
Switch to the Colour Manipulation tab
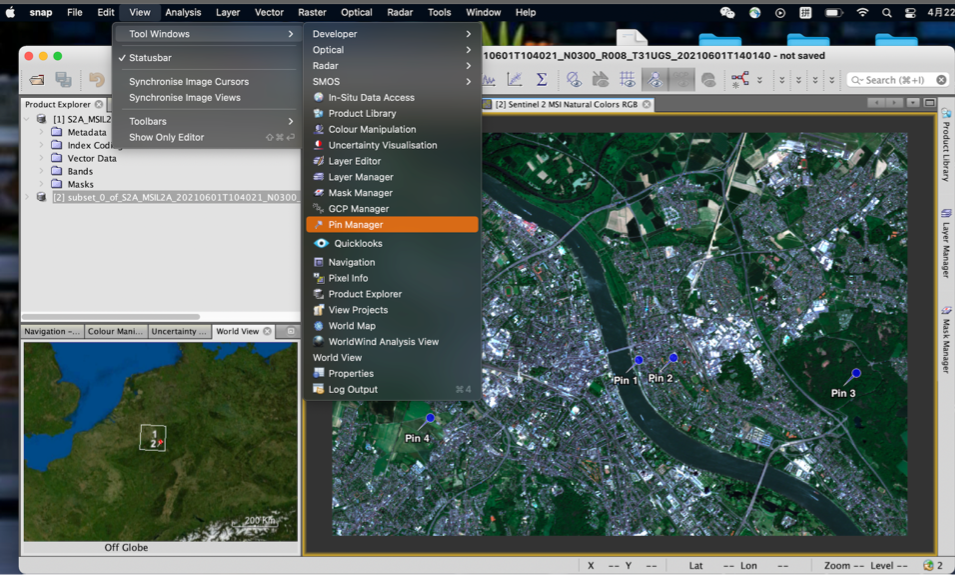115,332
